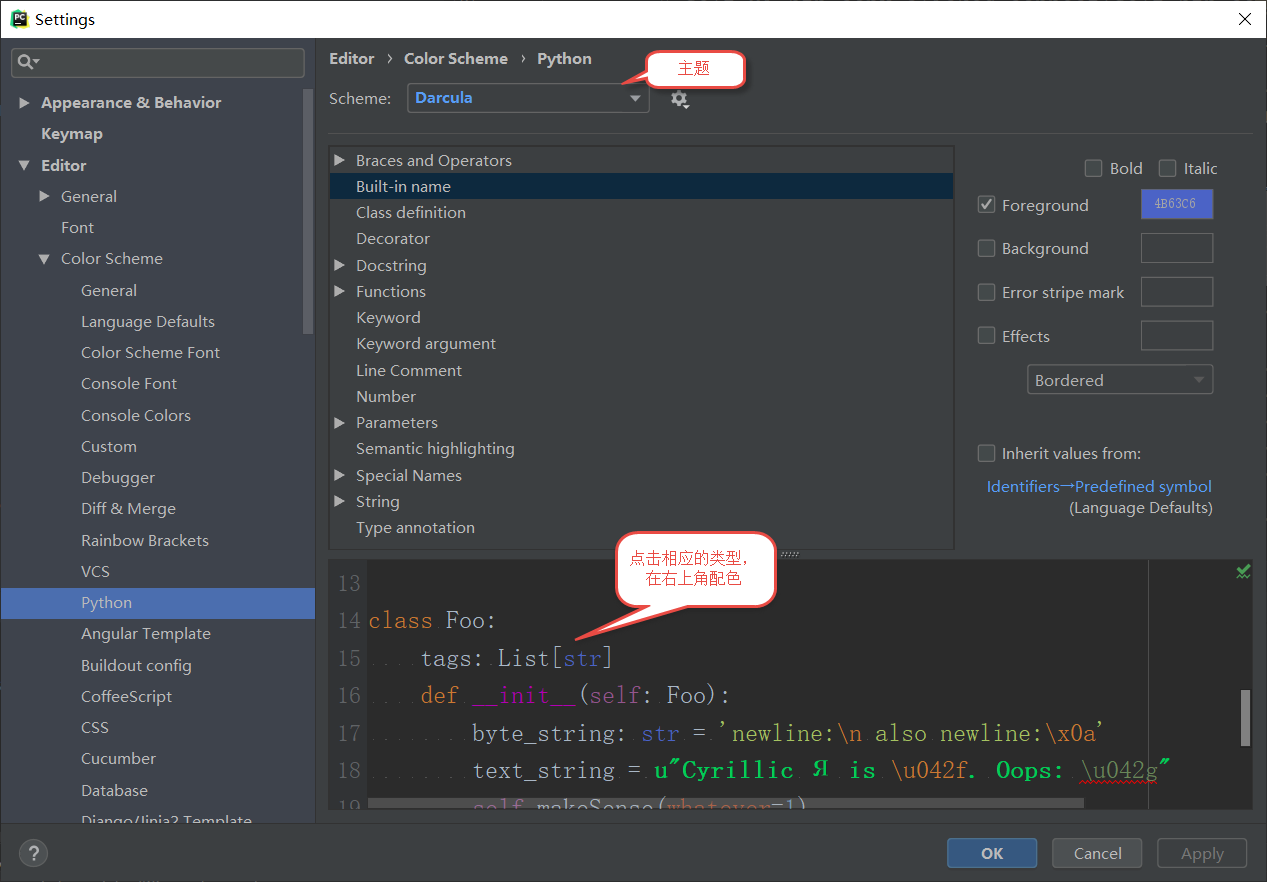
Task: Expand Braces and Operators group
Action: click(340, 160)
